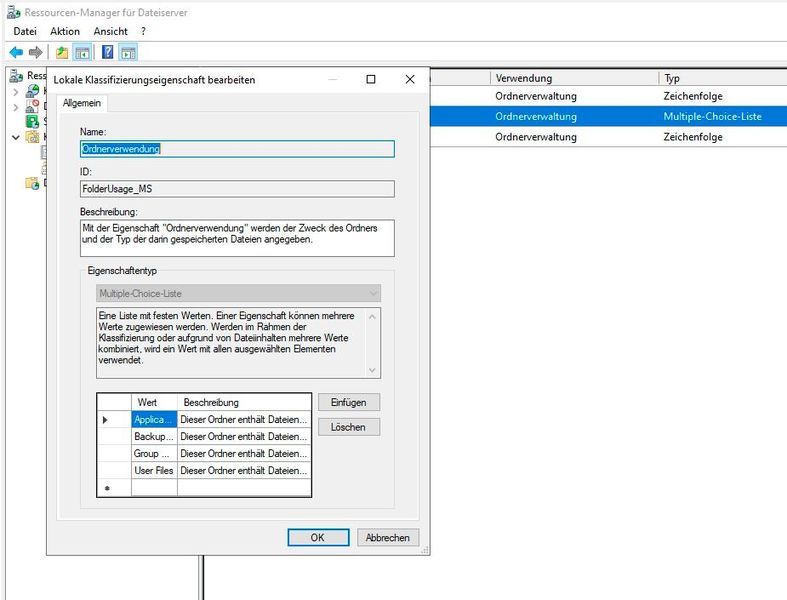
Task: Expand the first collapsed tree node
Action: click(16, 92)
